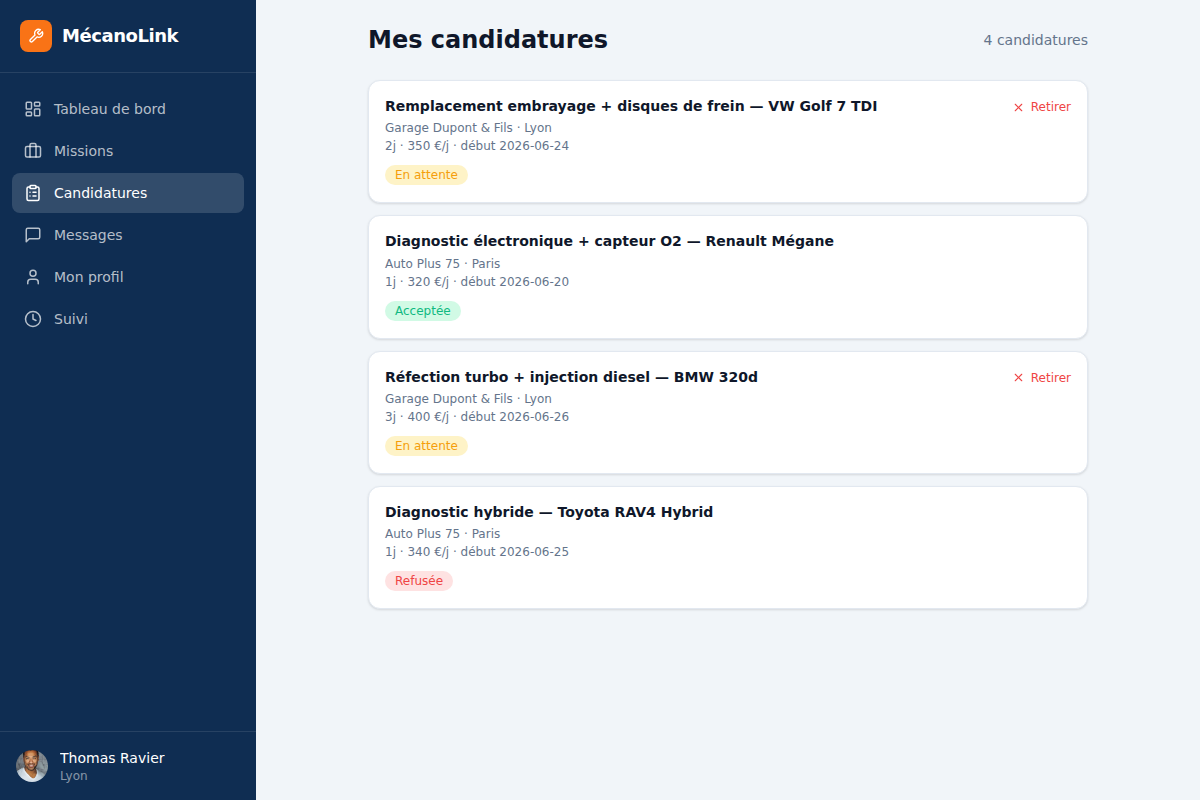Image resolution: width=1200 pixels, height=800 pixels.
Task: Click the Tableau de bord grid icon
Action: tap(33, 109)
